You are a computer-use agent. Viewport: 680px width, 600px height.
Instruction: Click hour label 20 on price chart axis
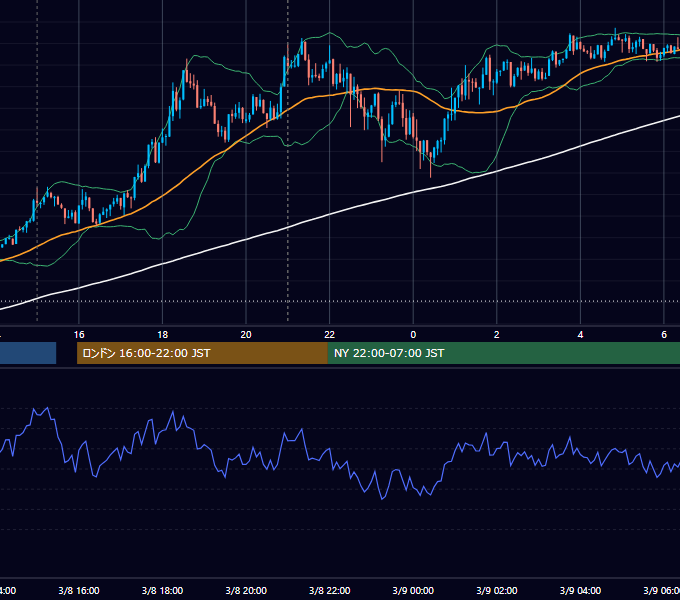pyautogui.click(x=246, y=335)
